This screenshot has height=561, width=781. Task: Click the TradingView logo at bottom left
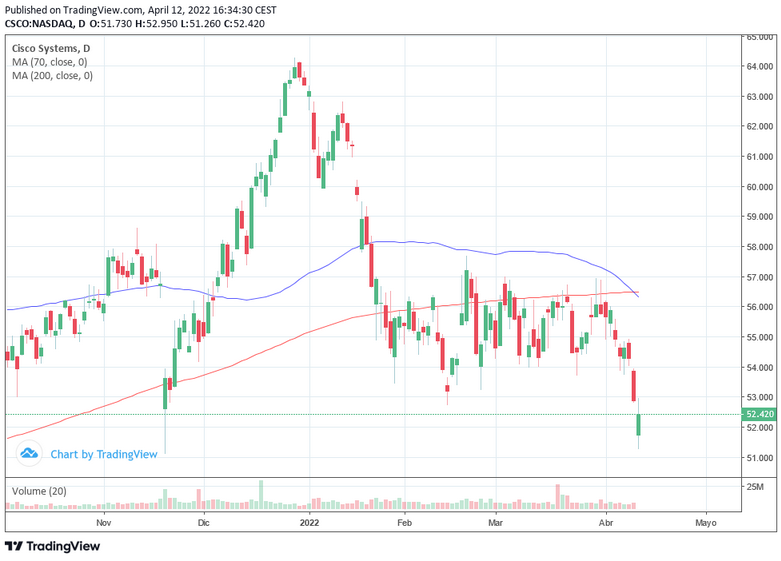[53, 547]
